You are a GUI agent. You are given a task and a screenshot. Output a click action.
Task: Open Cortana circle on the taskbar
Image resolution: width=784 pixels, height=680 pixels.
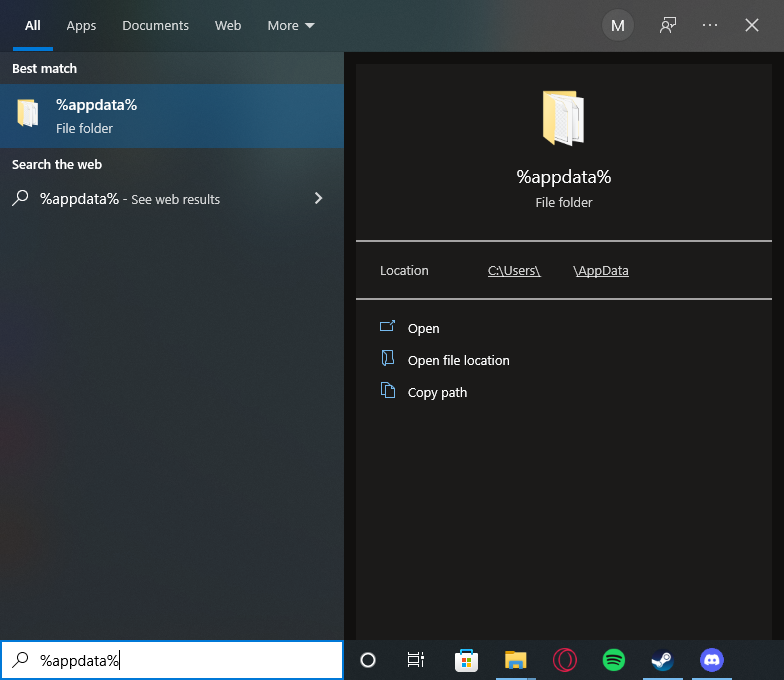coord(368,660)
